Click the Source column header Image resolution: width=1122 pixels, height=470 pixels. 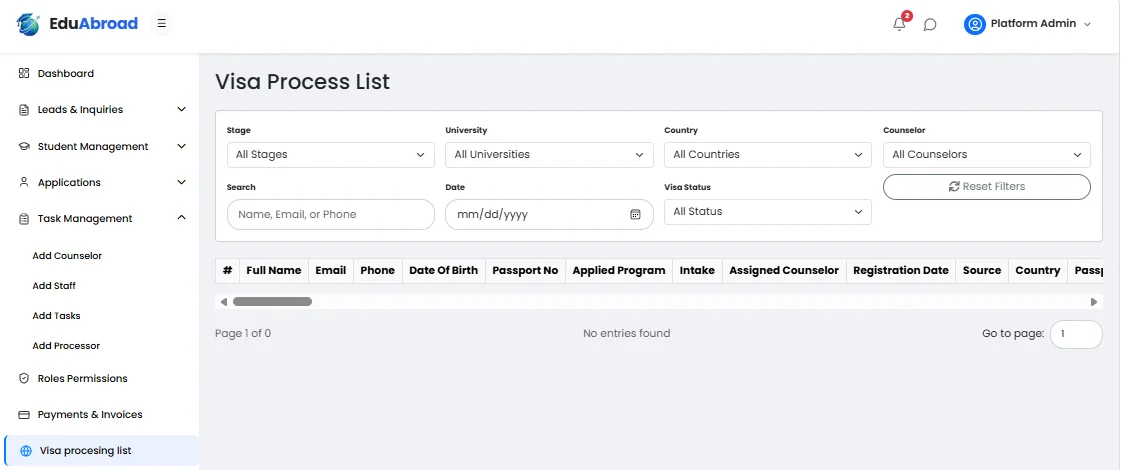982,270
